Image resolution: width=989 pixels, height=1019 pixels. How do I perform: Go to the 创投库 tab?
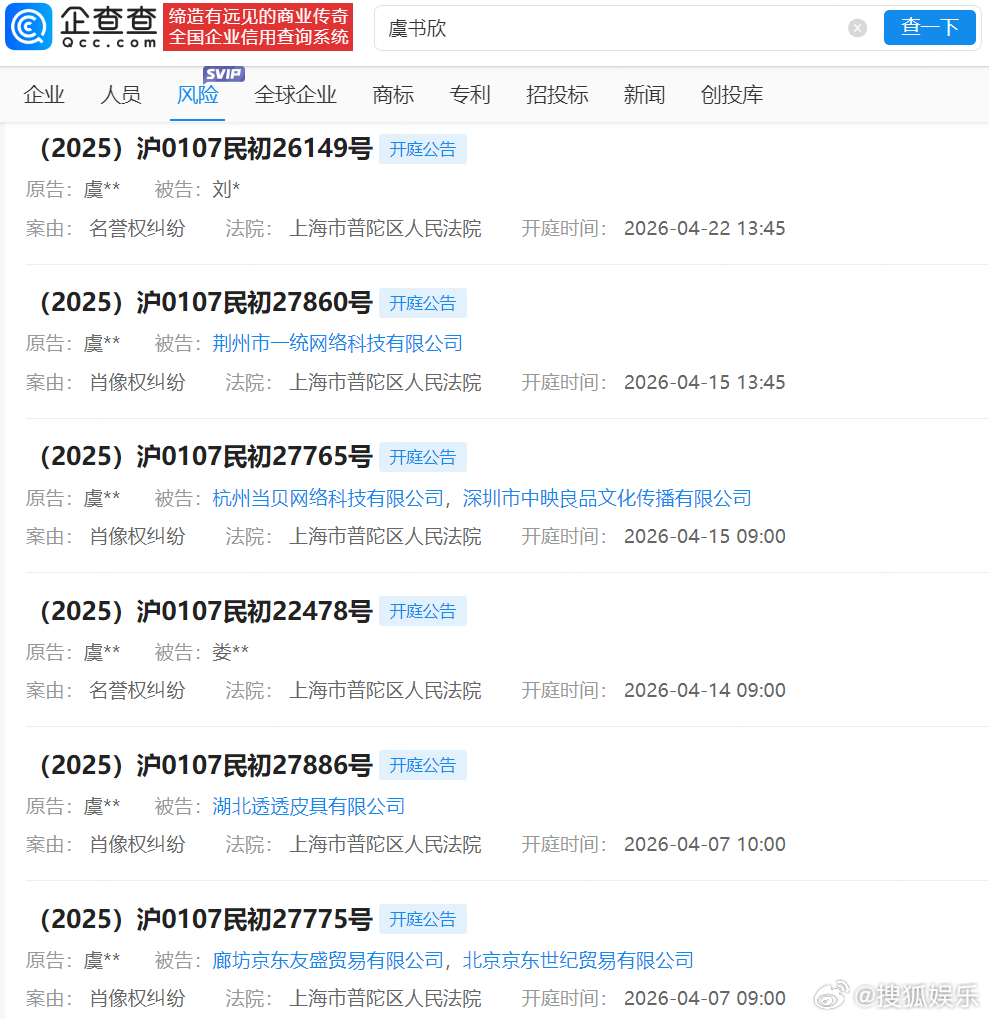point(732,95)
